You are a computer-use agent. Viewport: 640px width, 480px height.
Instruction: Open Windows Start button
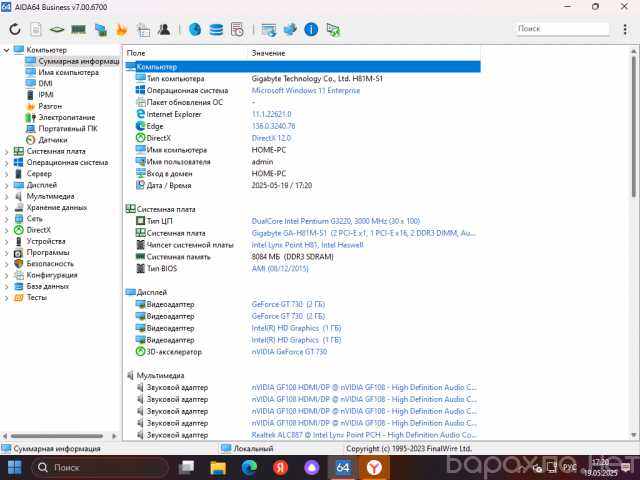coord(15,468)
